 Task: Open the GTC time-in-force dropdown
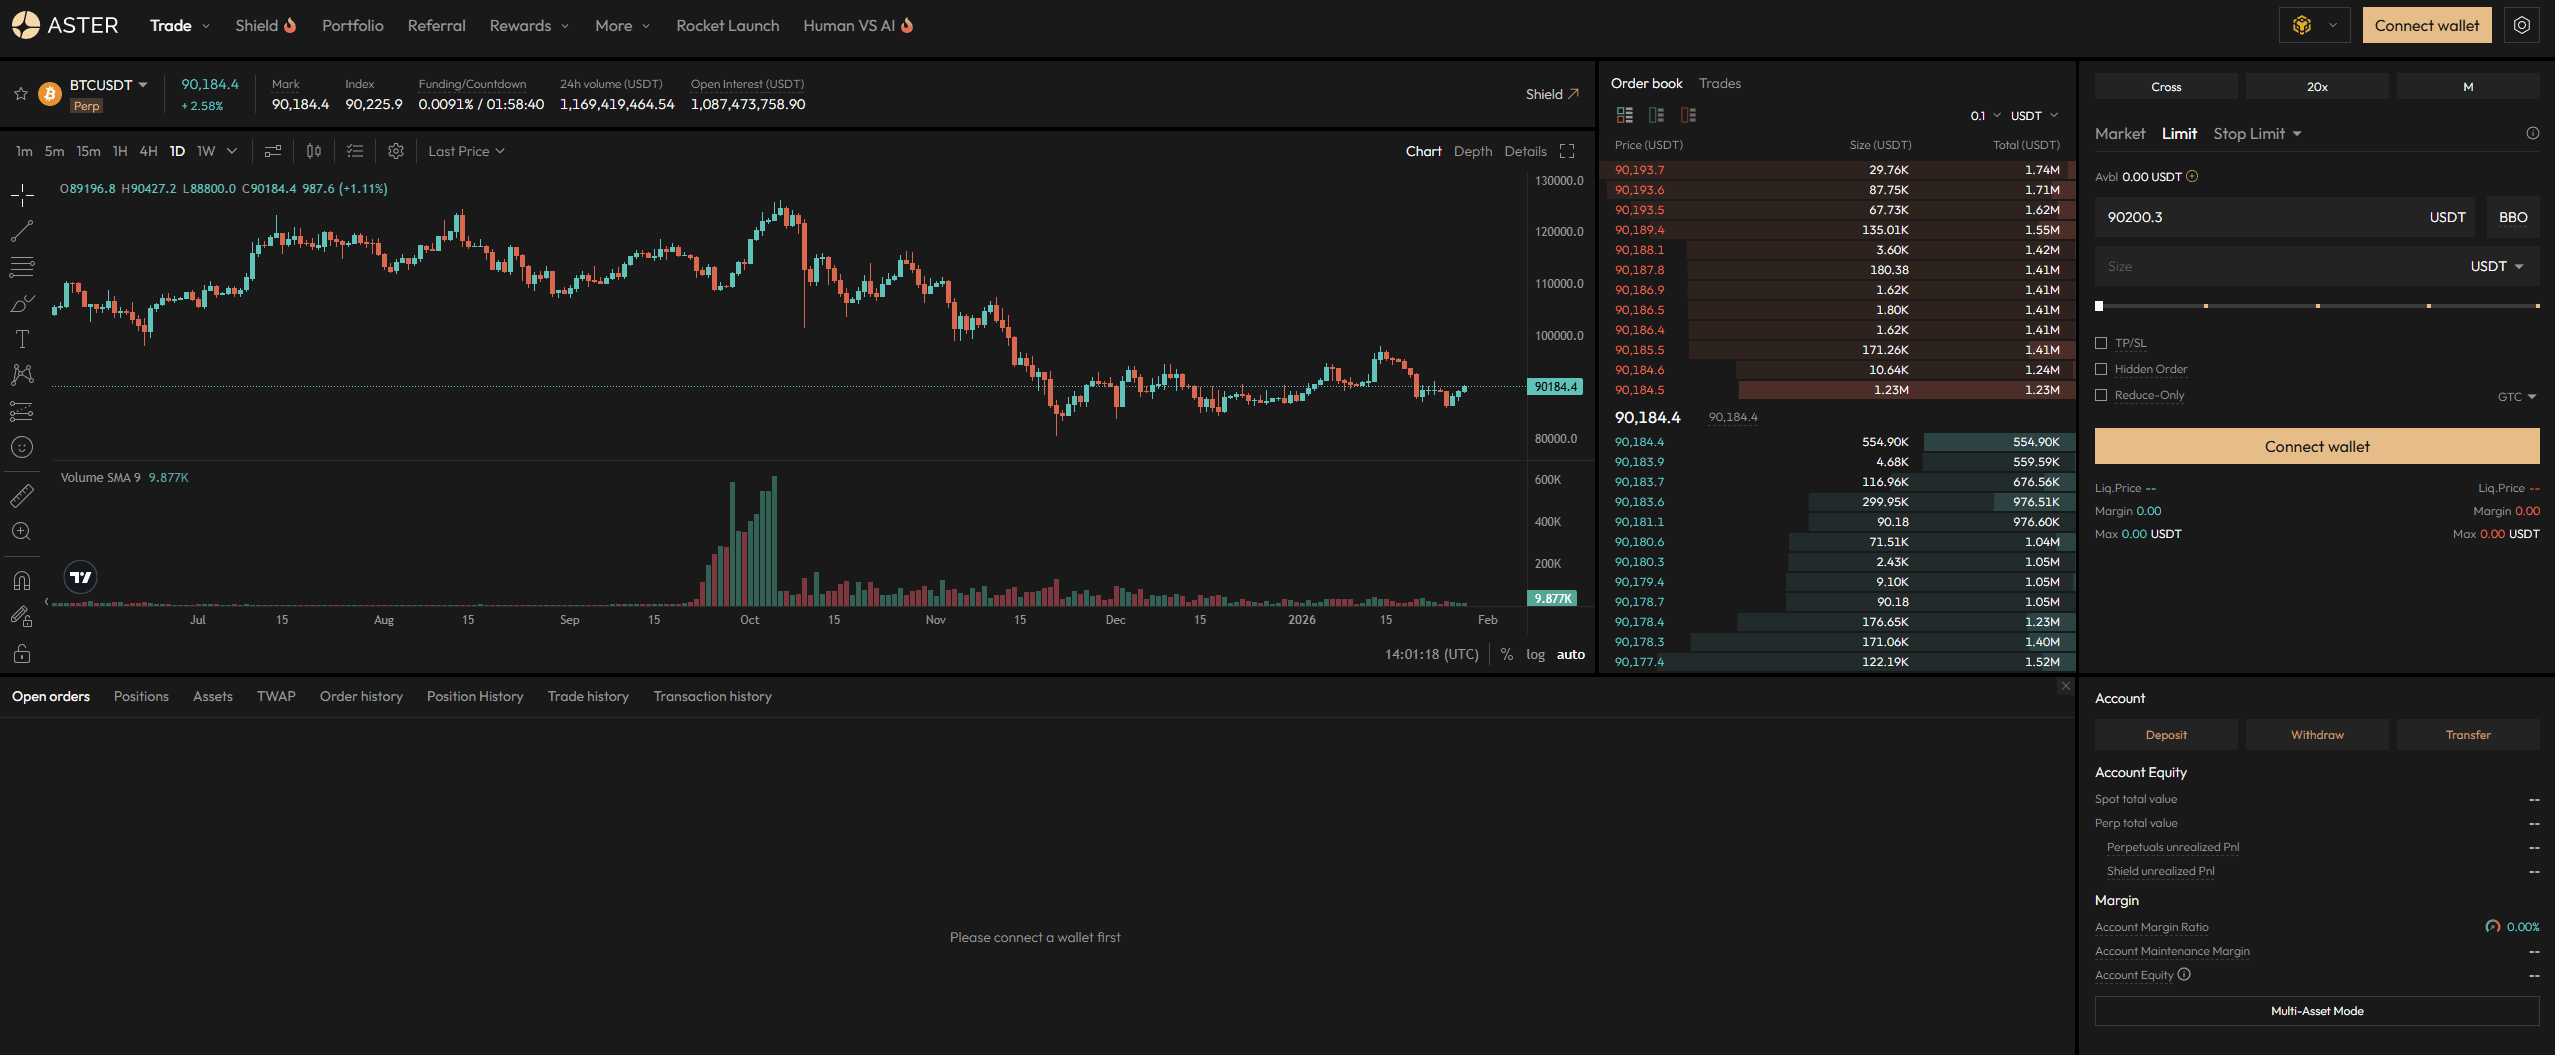click(2516, 397)
